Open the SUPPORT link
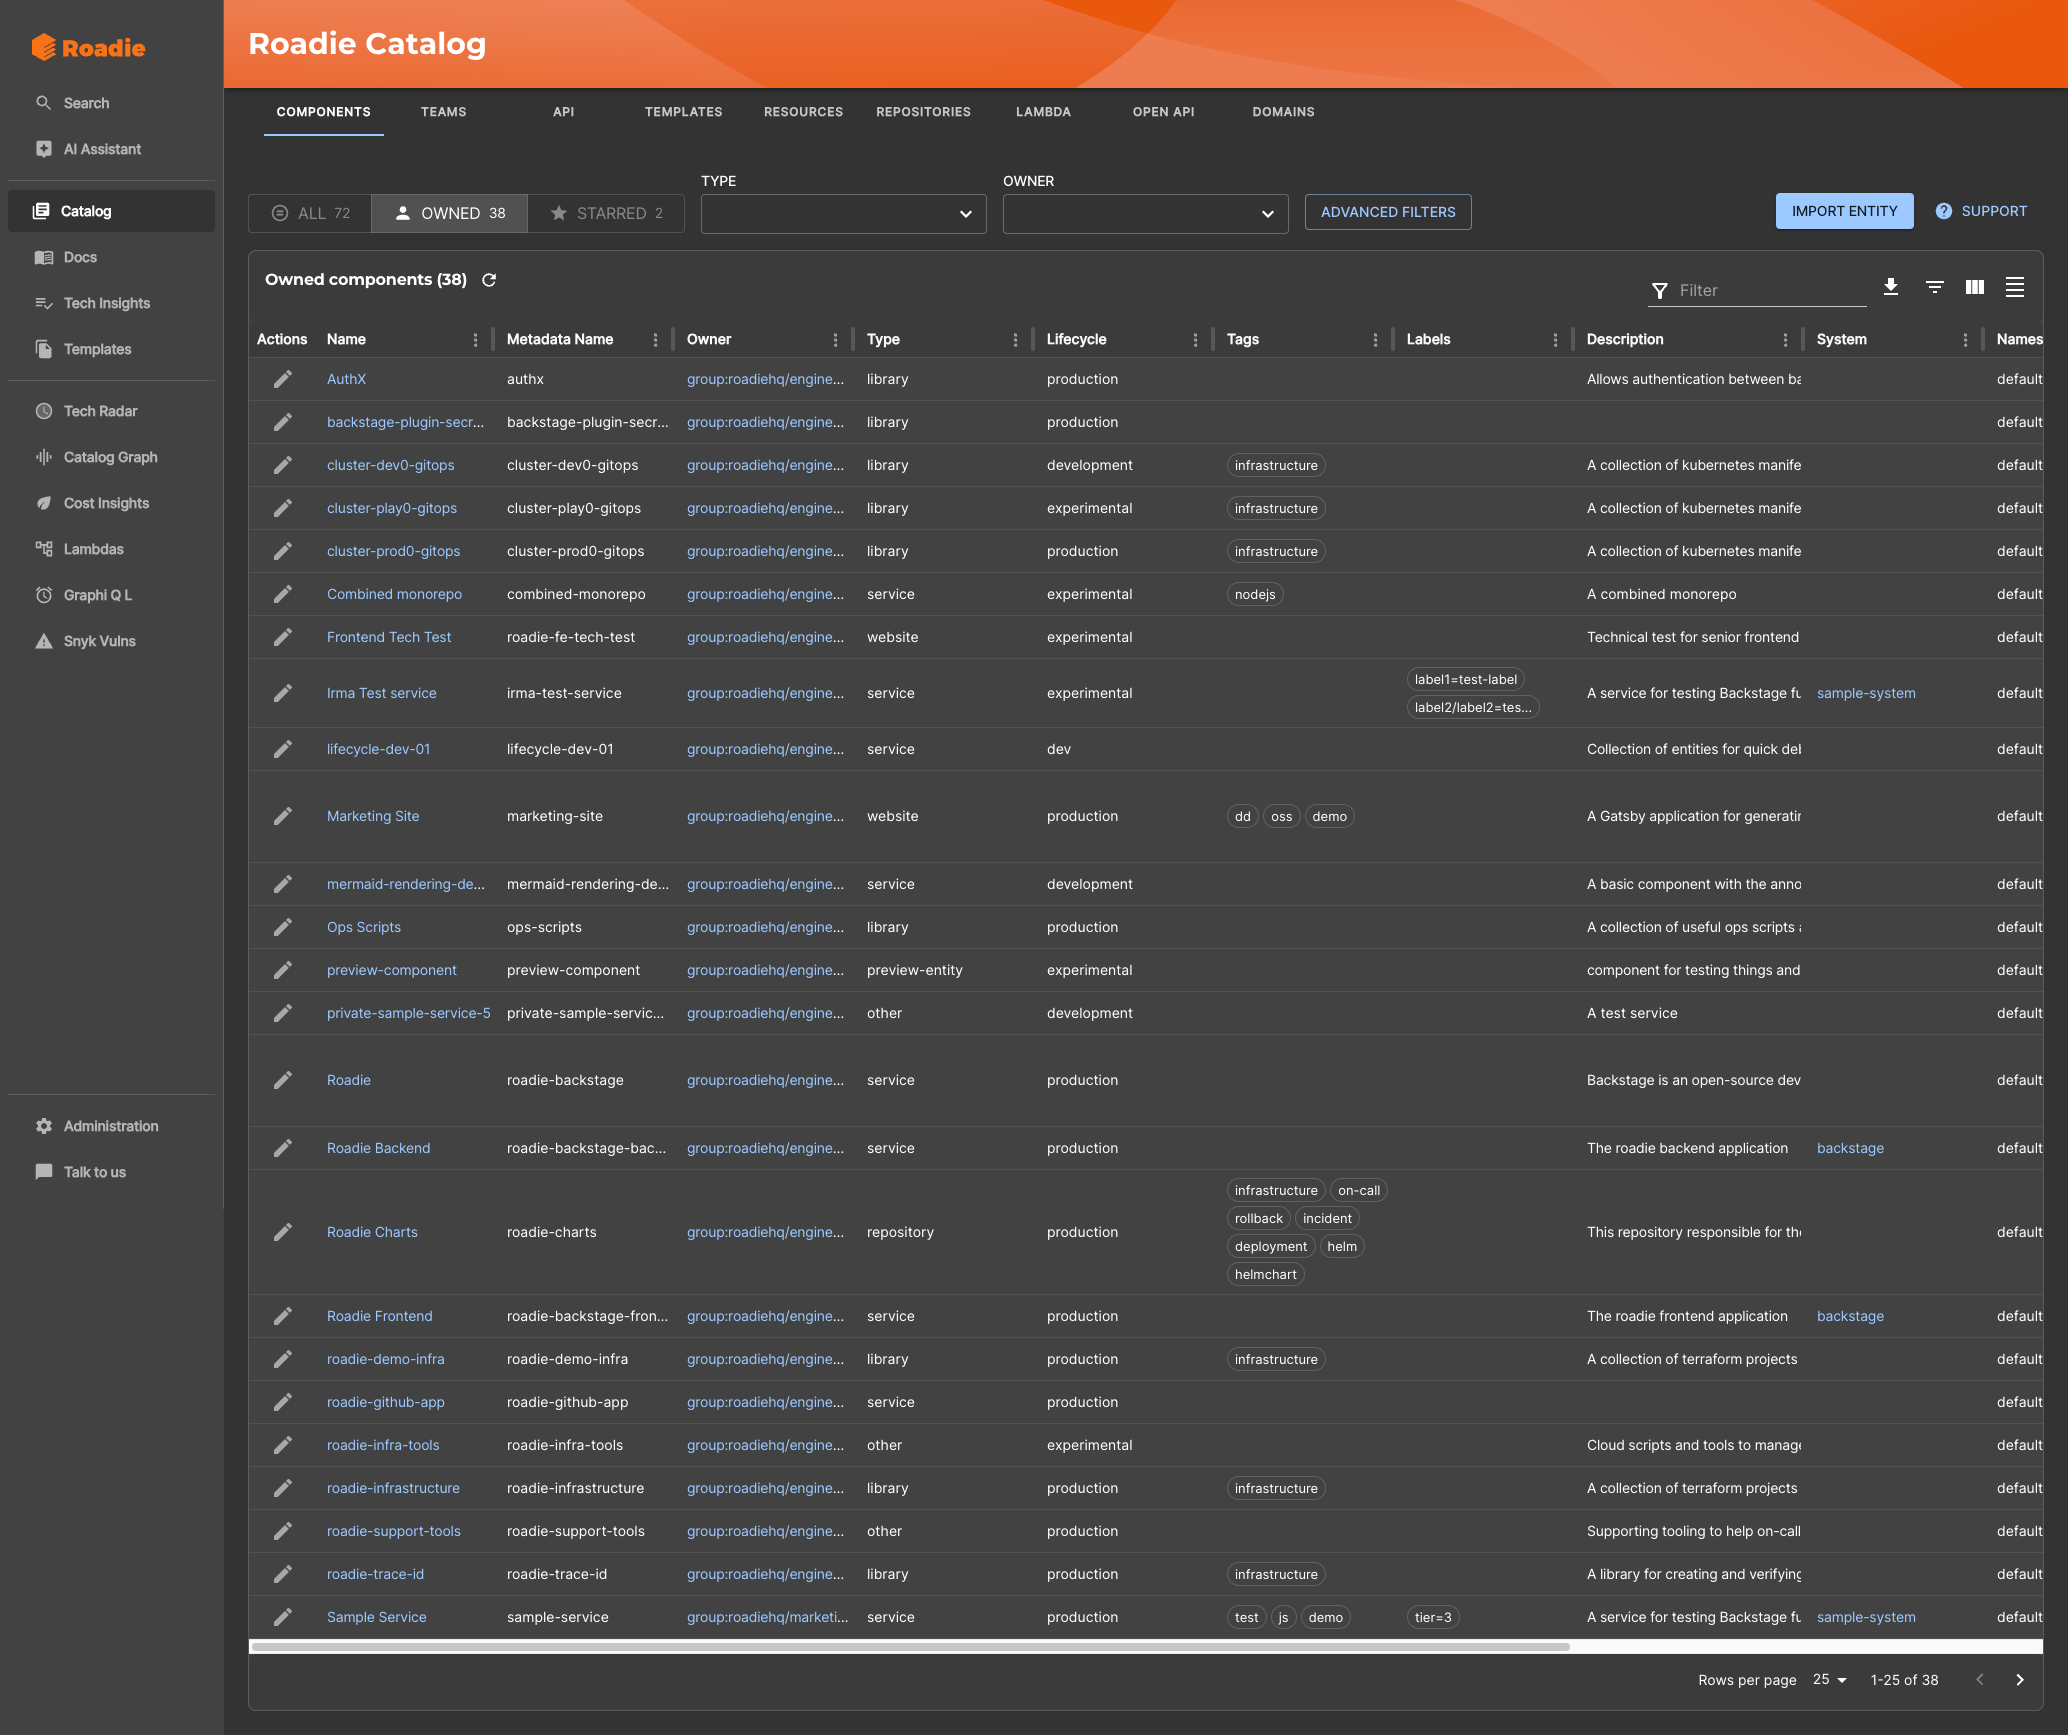 (x=1982, y=211)
